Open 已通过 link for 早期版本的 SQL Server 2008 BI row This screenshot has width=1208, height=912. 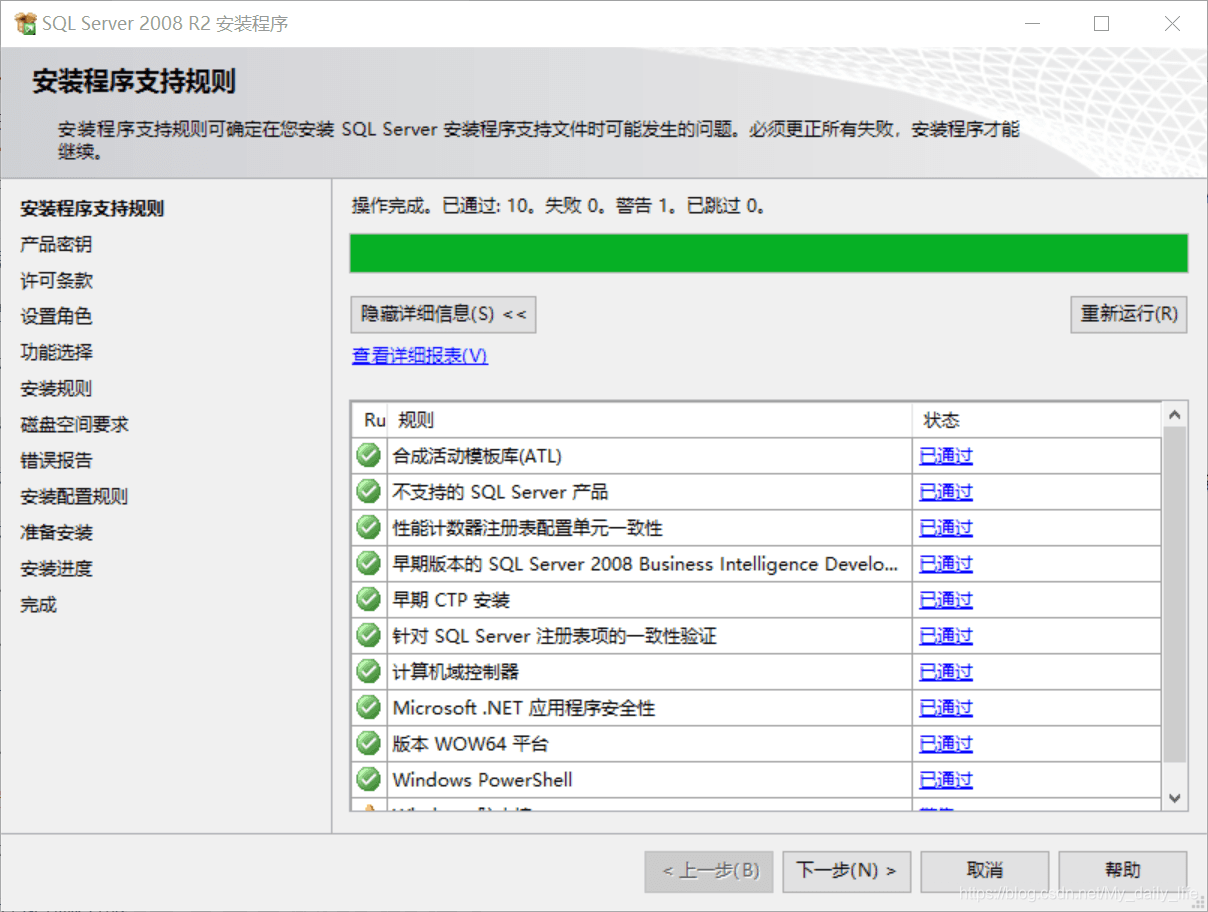[946, 564]
